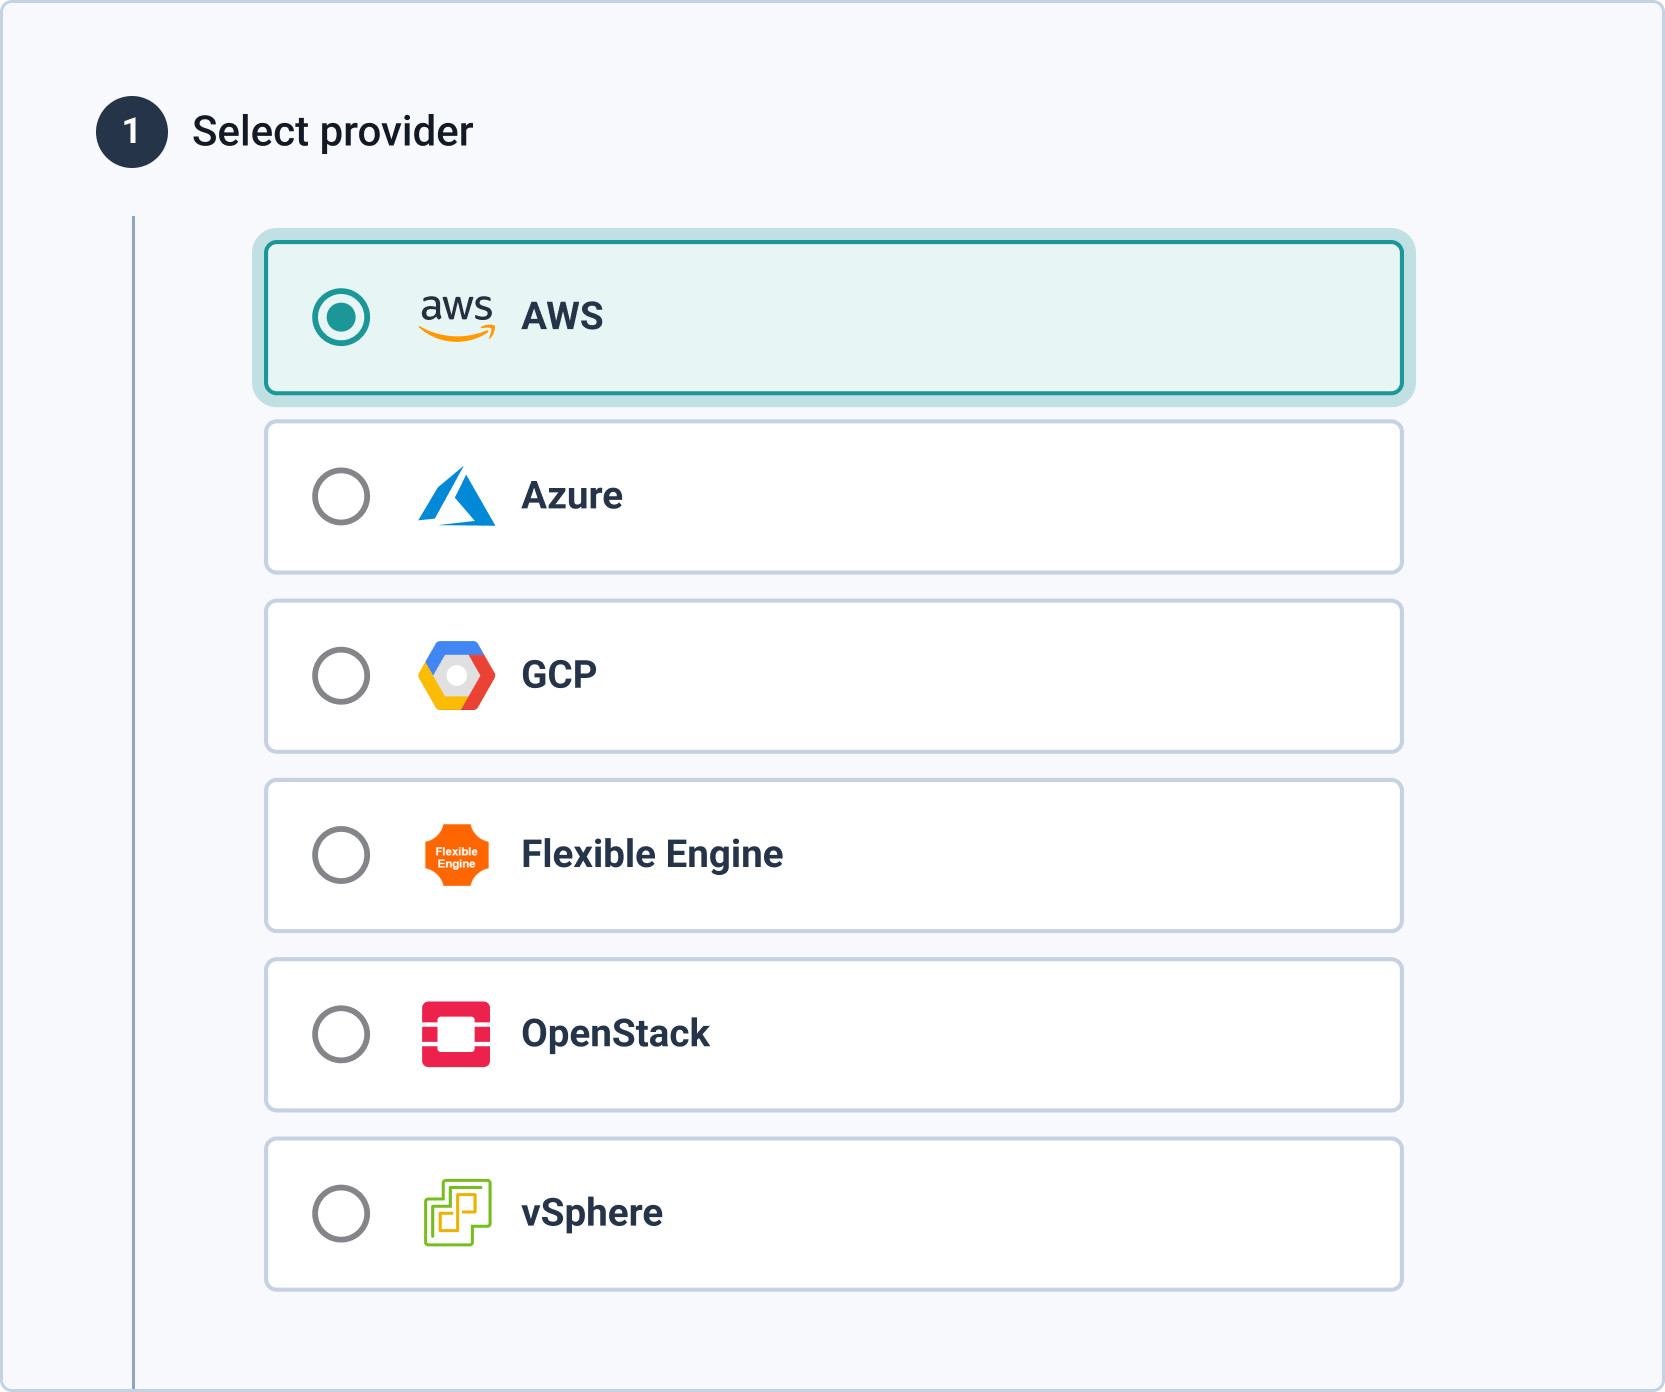The image size is (1665, 1392).
Task: Click the OpenStack provider name
Action: click(x=615, y=1034)
